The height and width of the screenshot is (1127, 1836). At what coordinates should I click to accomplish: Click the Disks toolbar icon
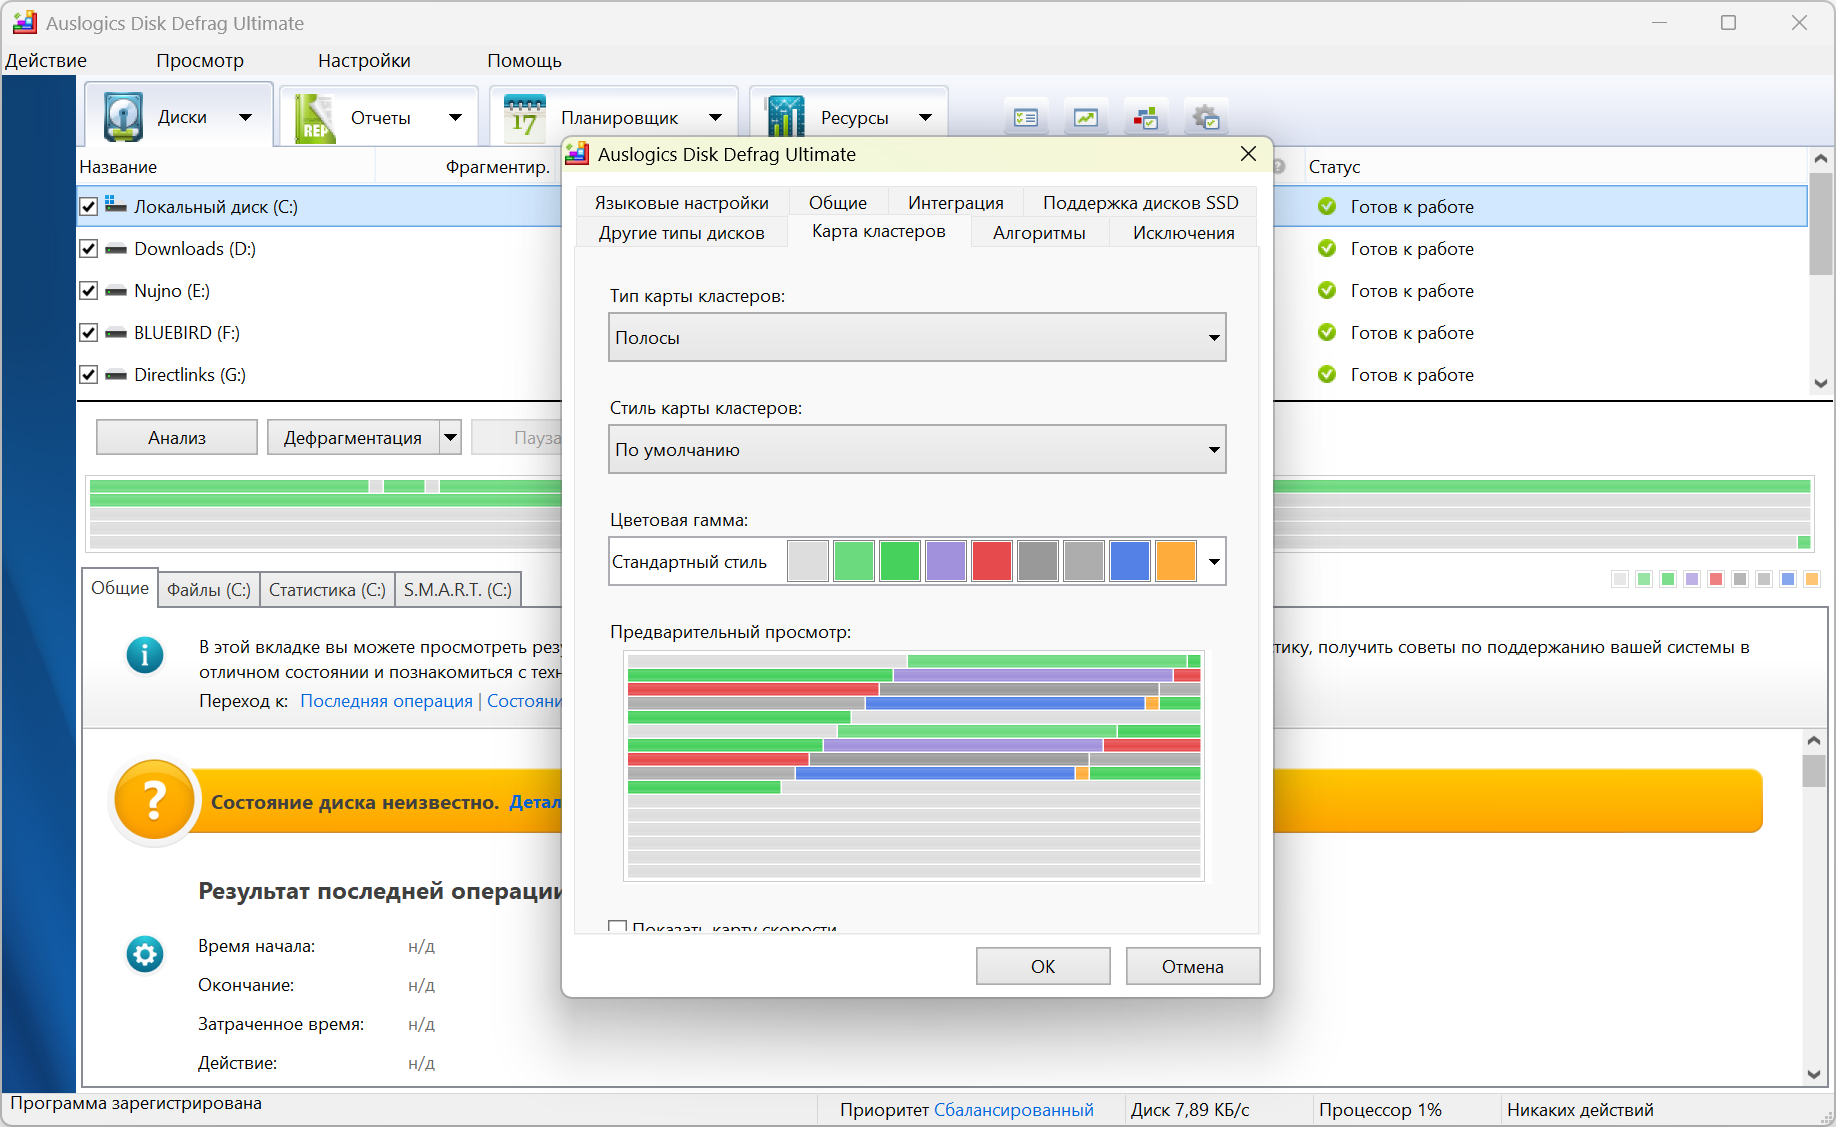(123, 117)
